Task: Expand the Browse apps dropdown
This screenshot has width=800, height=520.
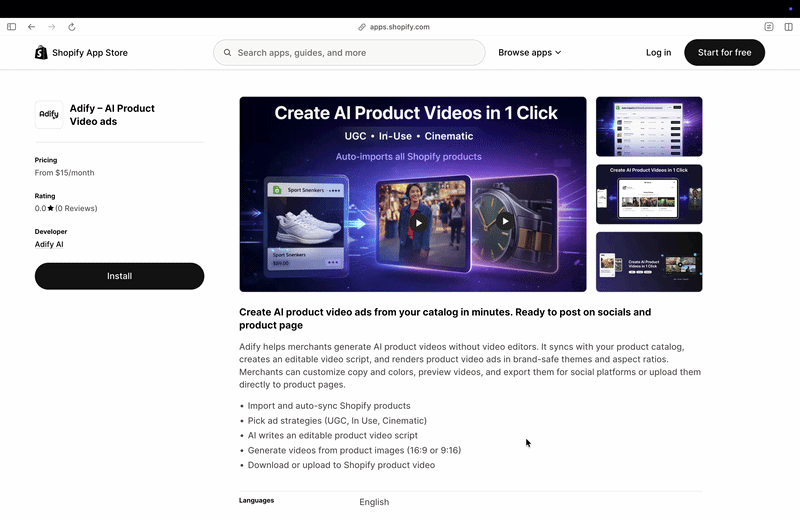Action: (530, 53)
